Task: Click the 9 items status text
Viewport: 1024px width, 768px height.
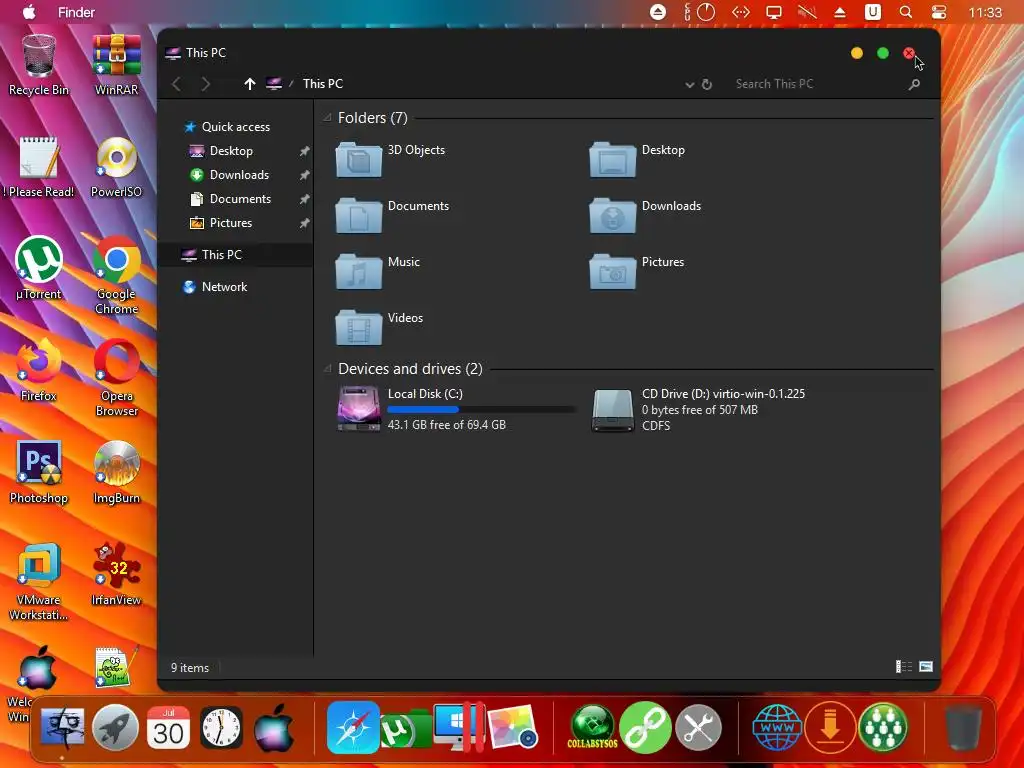Action: click(x=190, y=667)
